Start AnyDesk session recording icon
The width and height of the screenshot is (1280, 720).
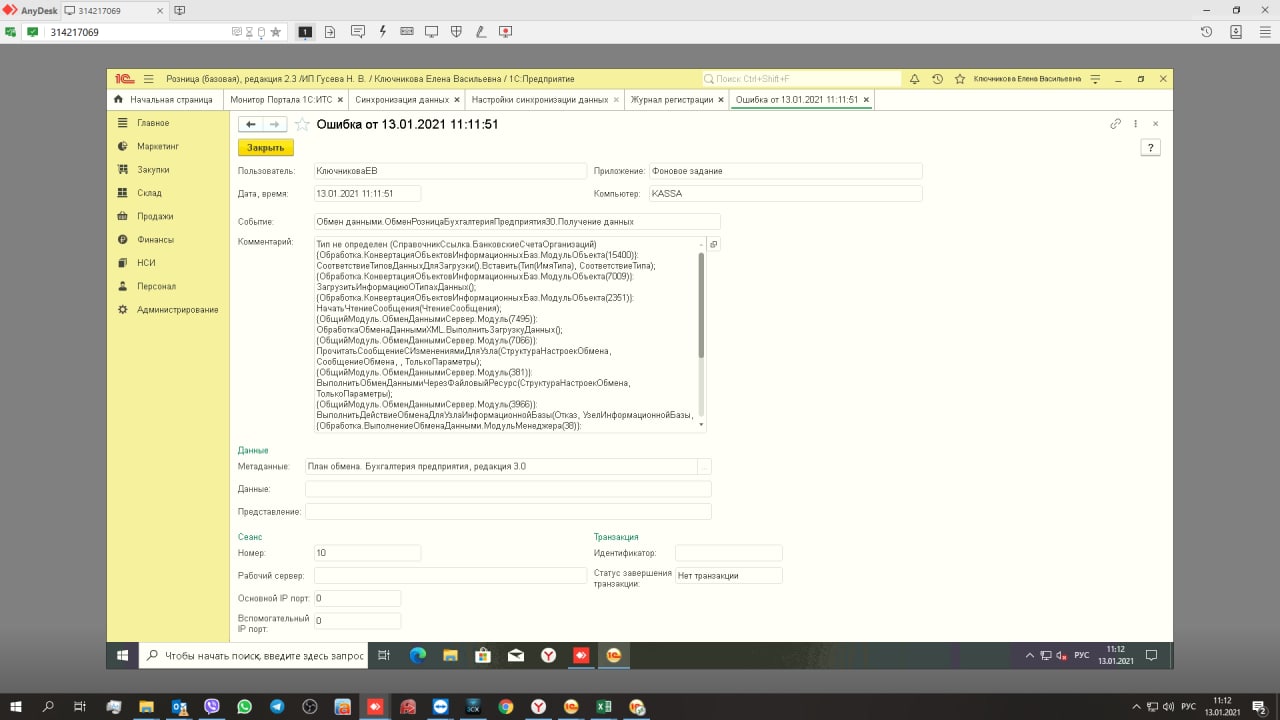[506, 32]
